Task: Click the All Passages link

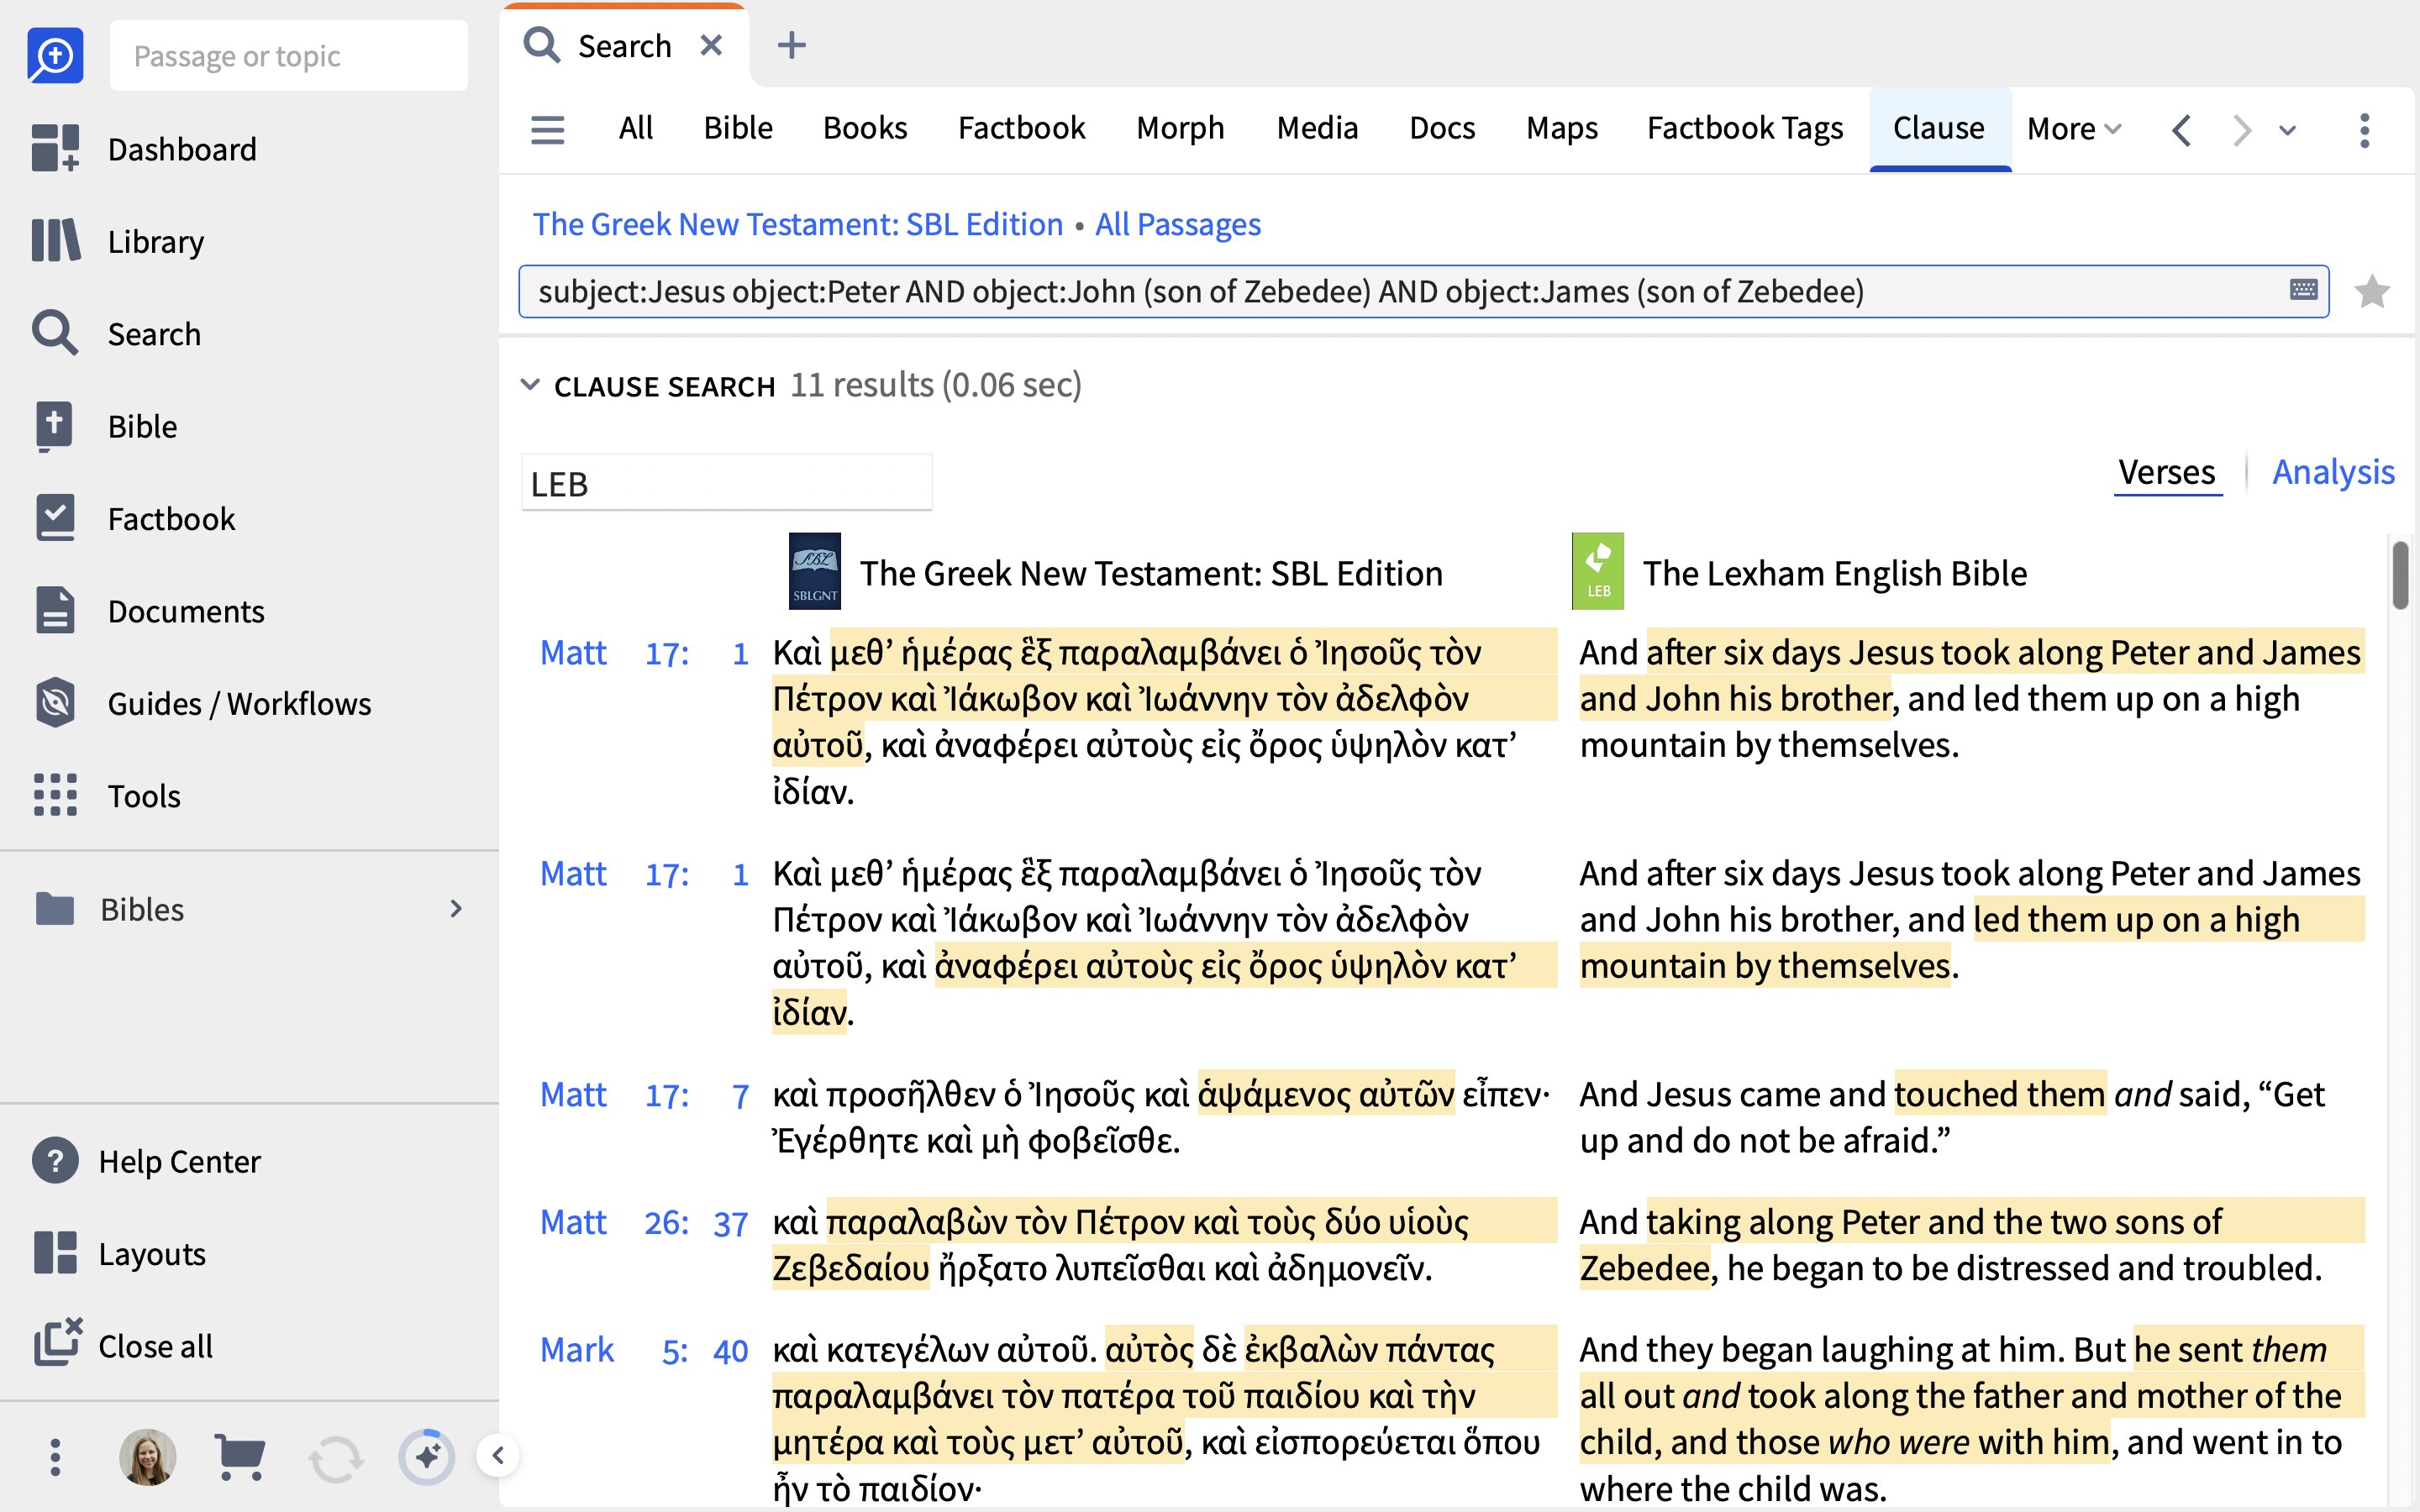Action: 1177,224
